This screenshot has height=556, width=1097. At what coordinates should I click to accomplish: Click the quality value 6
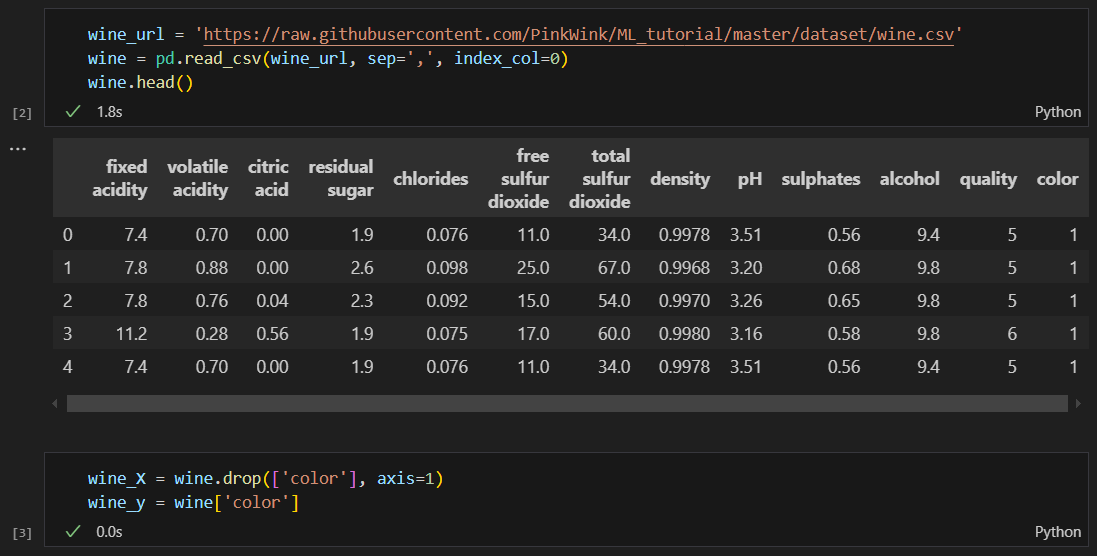1012,334
